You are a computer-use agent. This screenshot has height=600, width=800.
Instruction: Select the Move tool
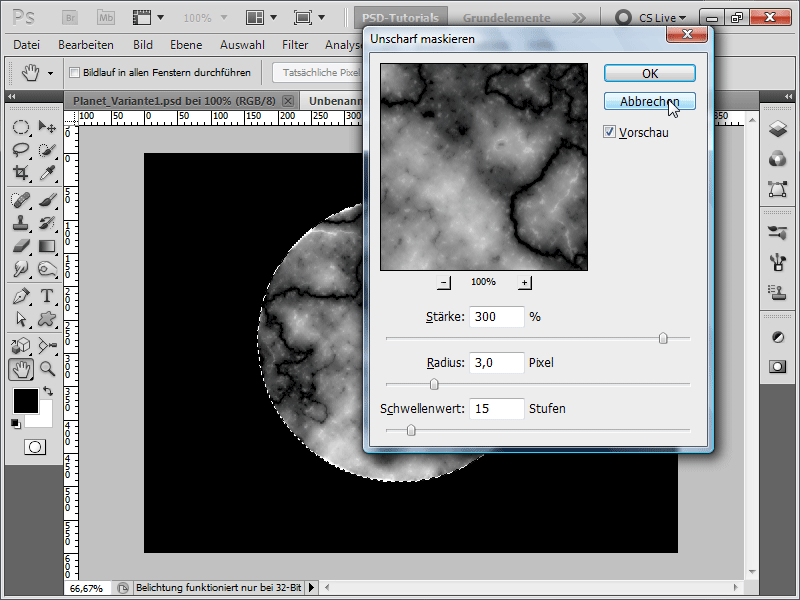[47, 127]
